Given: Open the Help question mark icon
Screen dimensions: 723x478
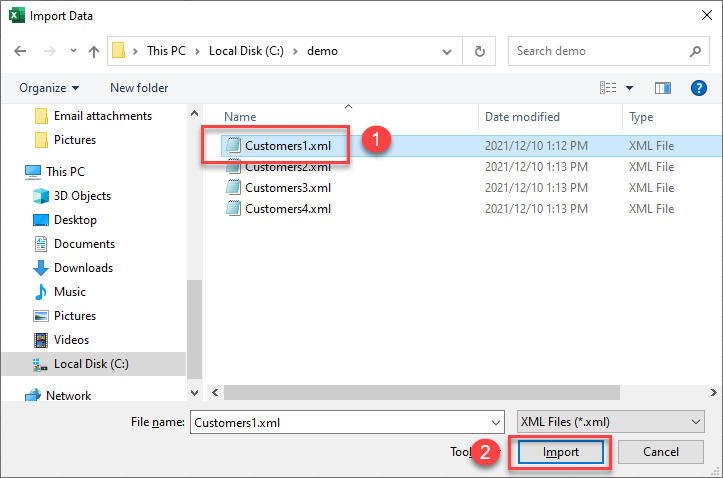Looking at the screenshot, I should 699,88.
